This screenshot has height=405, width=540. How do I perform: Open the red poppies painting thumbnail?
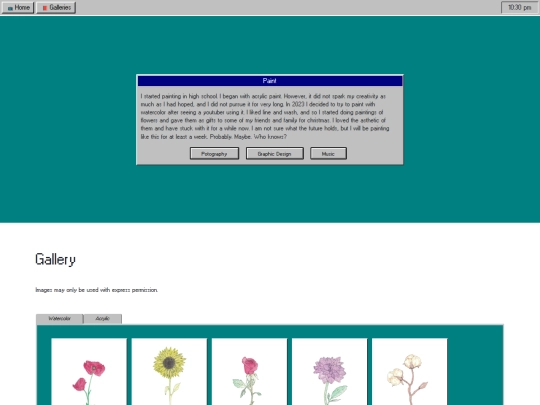[89, 372]
